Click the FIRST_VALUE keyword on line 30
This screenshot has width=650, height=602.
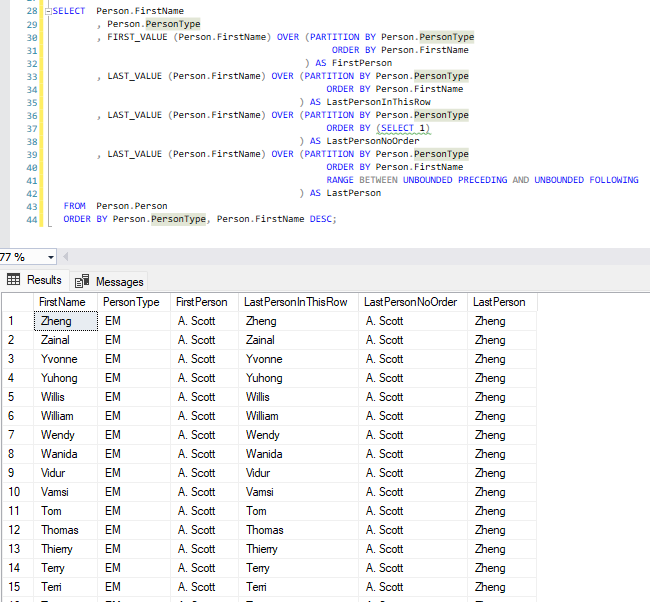click(x=137, y=37)
